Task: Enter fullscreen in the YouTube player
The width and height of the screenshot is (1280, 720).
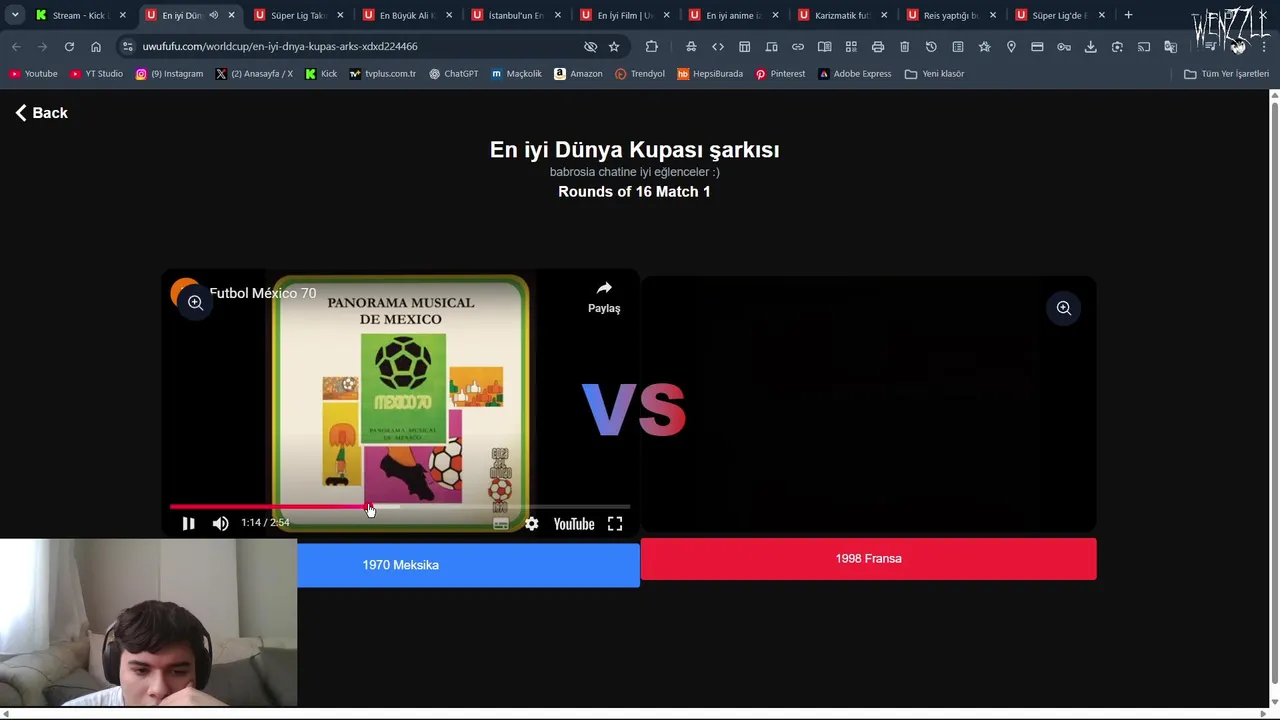Action: pyautogui.click(x=615, y=523)
